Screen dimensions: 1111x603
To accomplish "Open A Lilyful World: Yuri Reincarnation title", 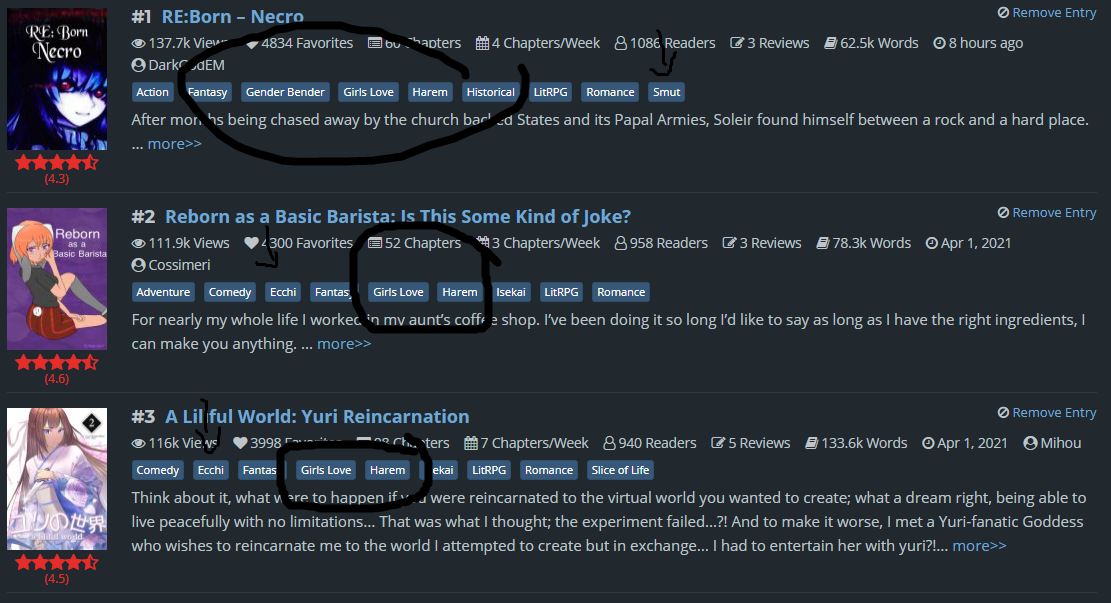I will (317, 416).
